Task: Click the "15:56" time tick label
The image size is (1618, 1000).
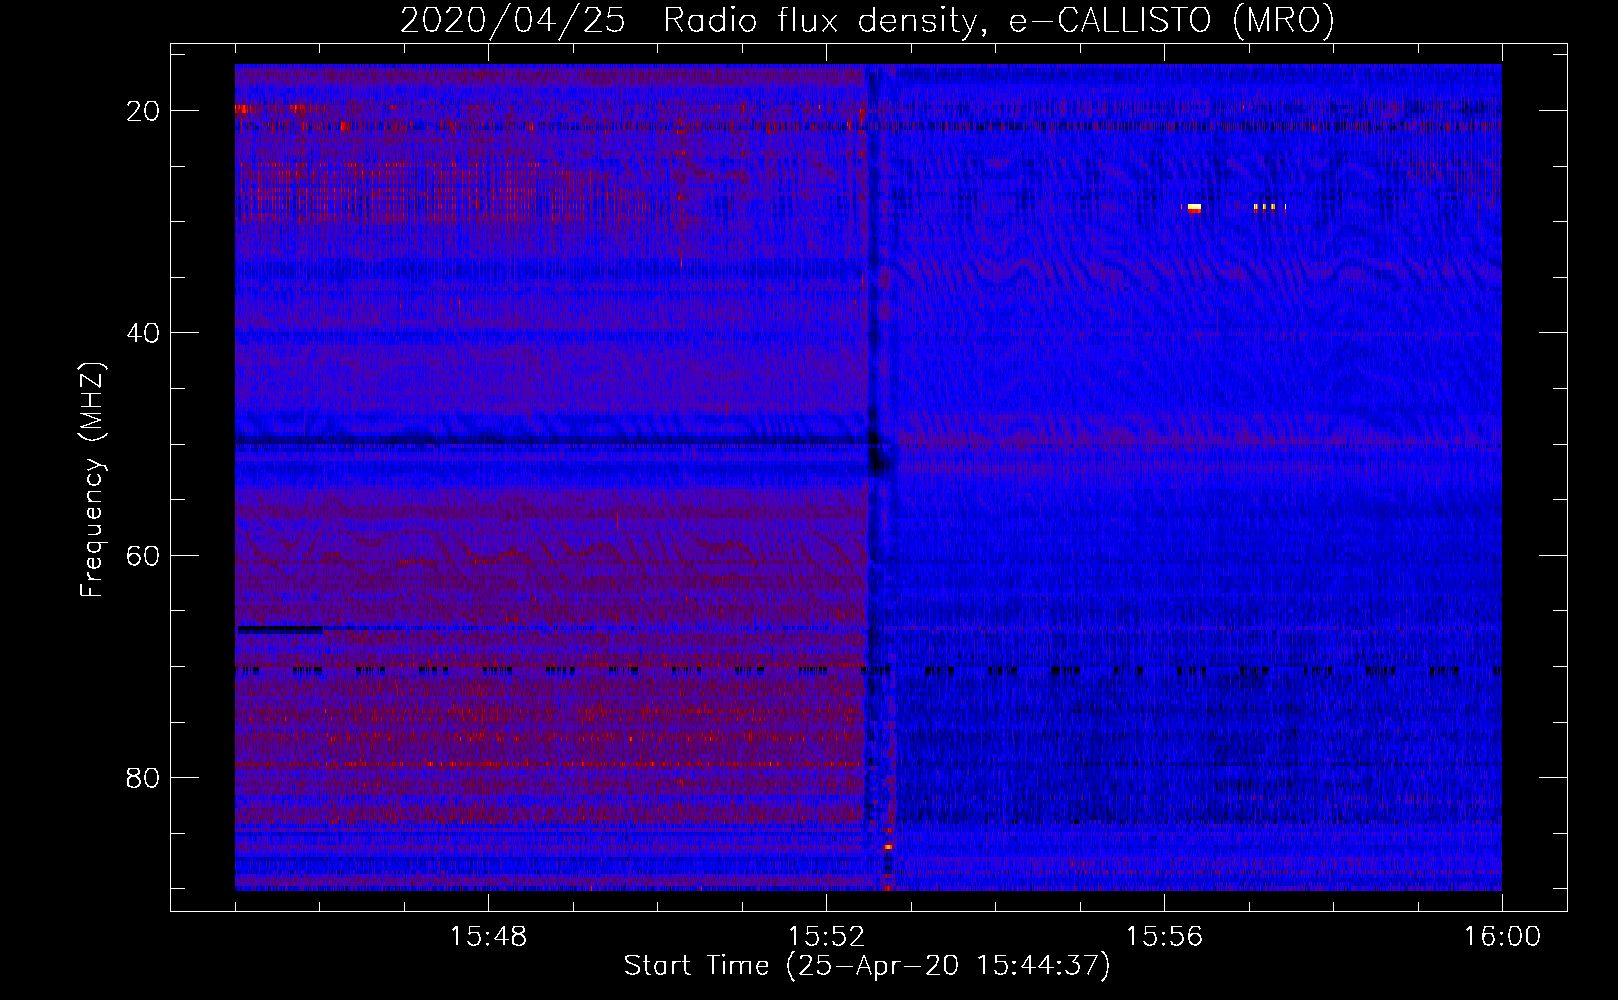Action: tap(1164, 937)
